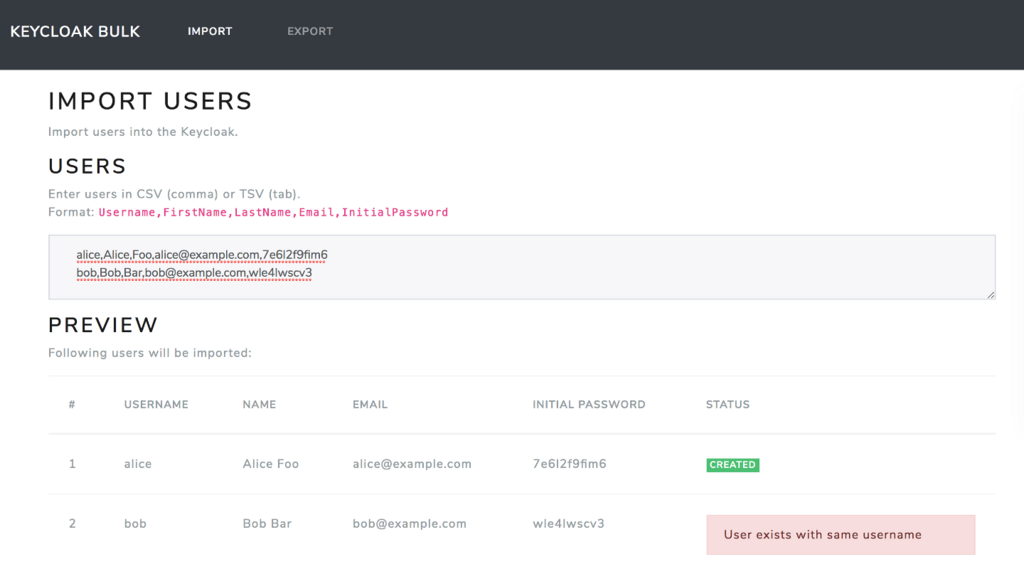Viewport: 1024px width, 569px height.
Task: Click the NAME column header
Action: pyautogui.click(x=259, y=404)
